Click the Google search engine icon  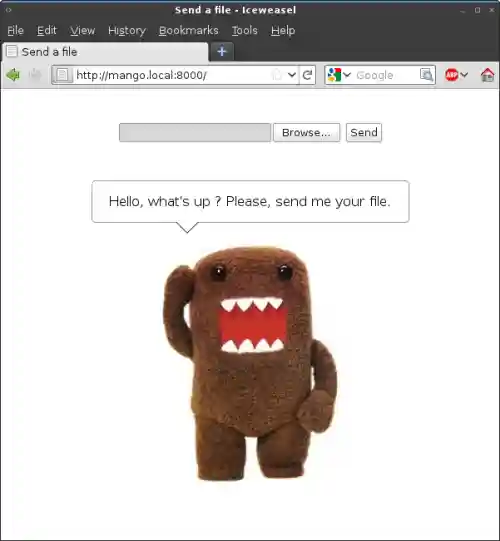point(334,75)
